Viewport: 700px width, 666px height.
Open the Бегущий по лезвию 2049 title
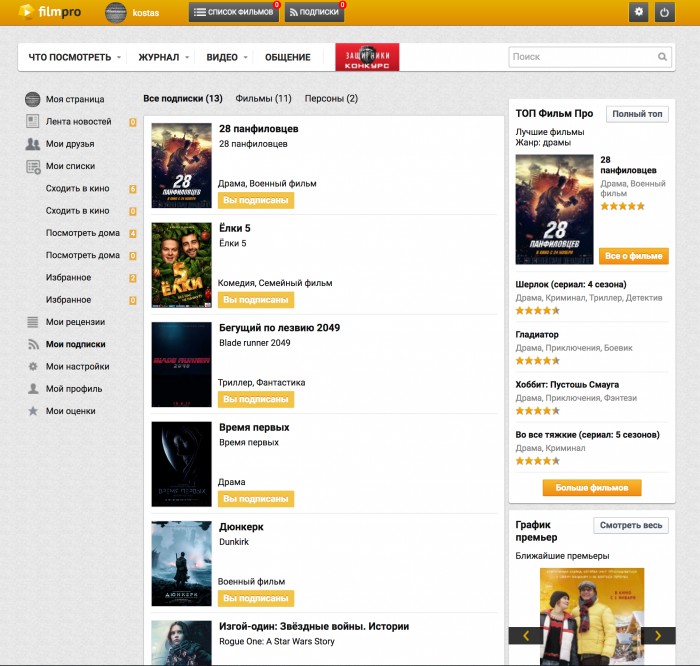point(279,328)
